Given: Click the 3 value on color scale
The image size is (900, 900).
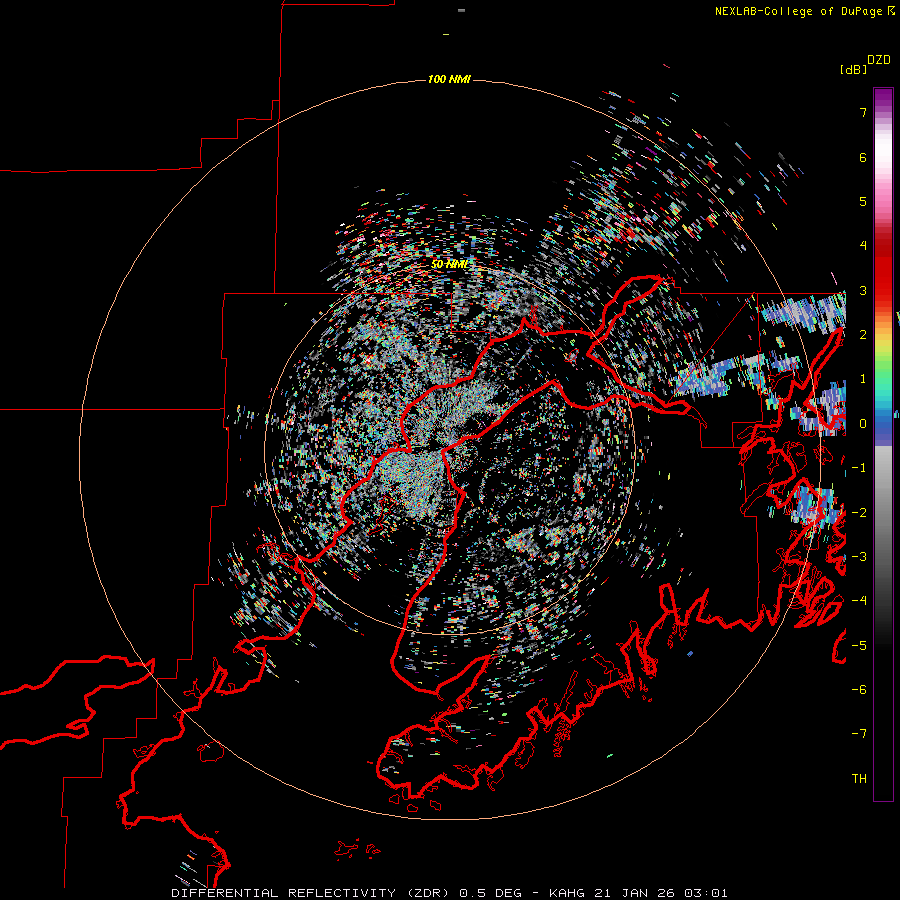Looking at the screenshot, I should [863, 290].
